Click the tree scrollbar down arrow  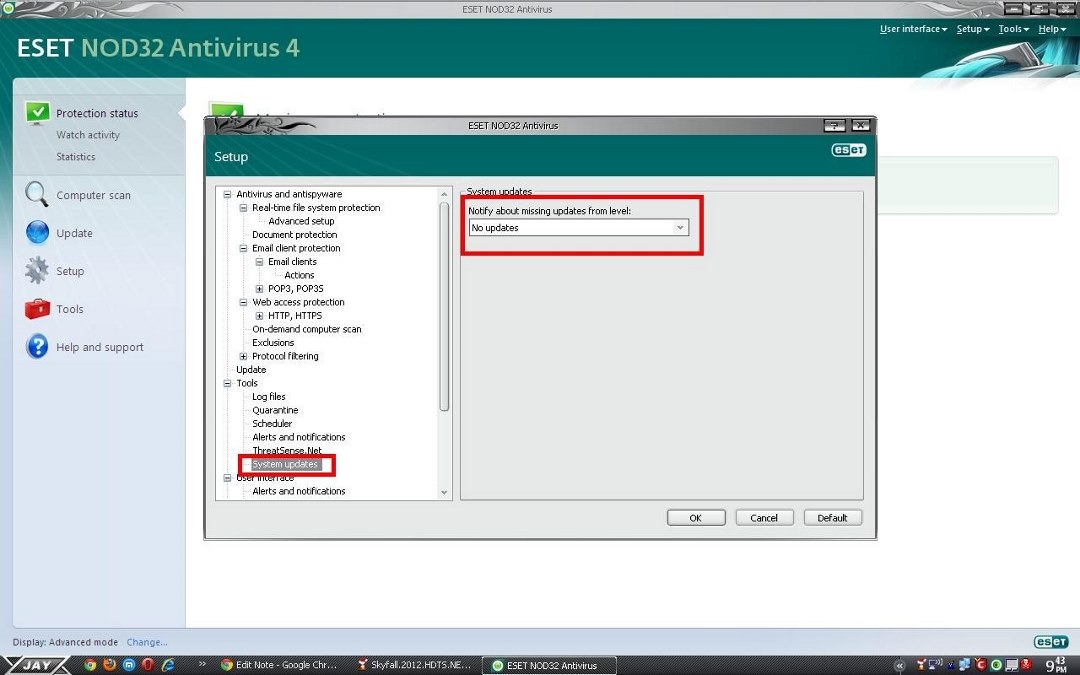point(444,492)
